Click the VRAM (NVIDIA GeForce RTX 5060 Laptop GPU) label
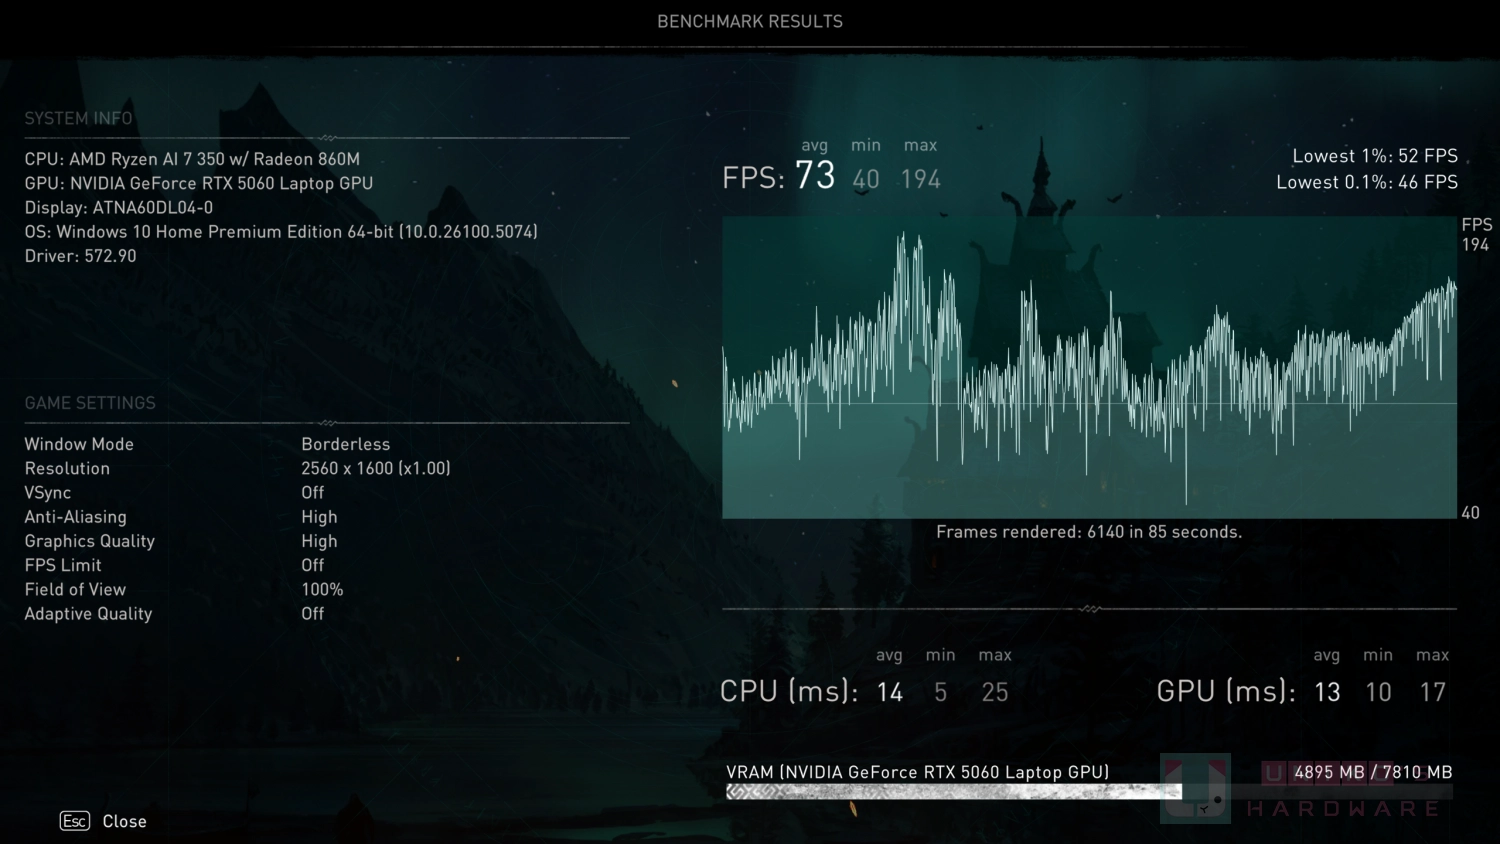 [x=918, y=772]
